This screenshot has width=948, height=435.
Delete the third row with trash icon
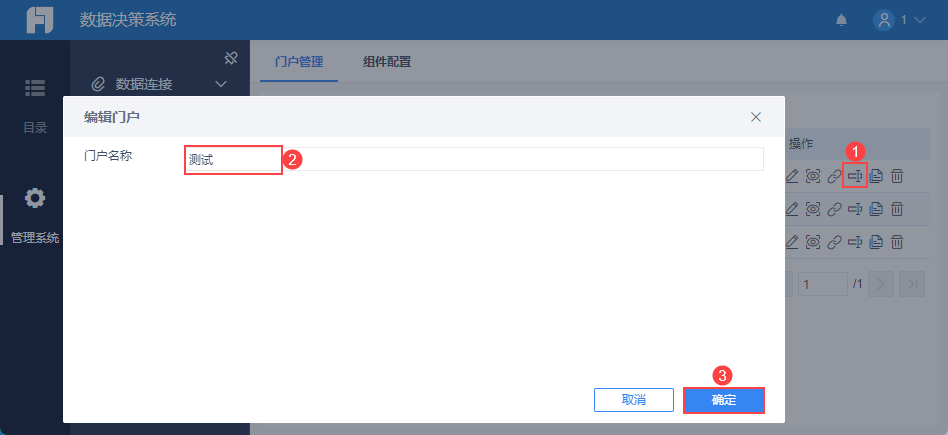pyautogui.click(x=898, y=243)
